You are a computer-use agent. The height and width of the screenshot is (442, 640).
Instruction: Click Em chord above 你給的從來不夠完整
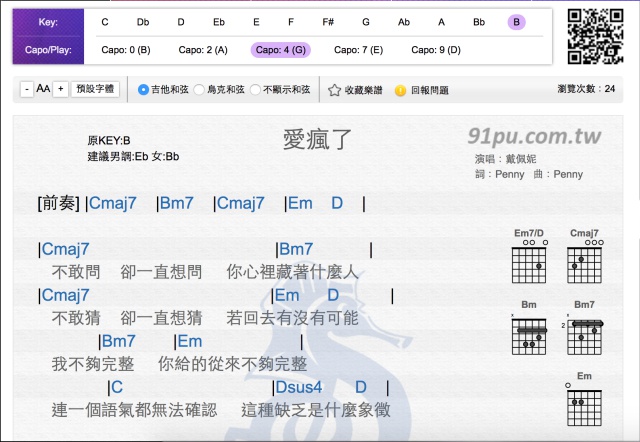coord(190,341)
